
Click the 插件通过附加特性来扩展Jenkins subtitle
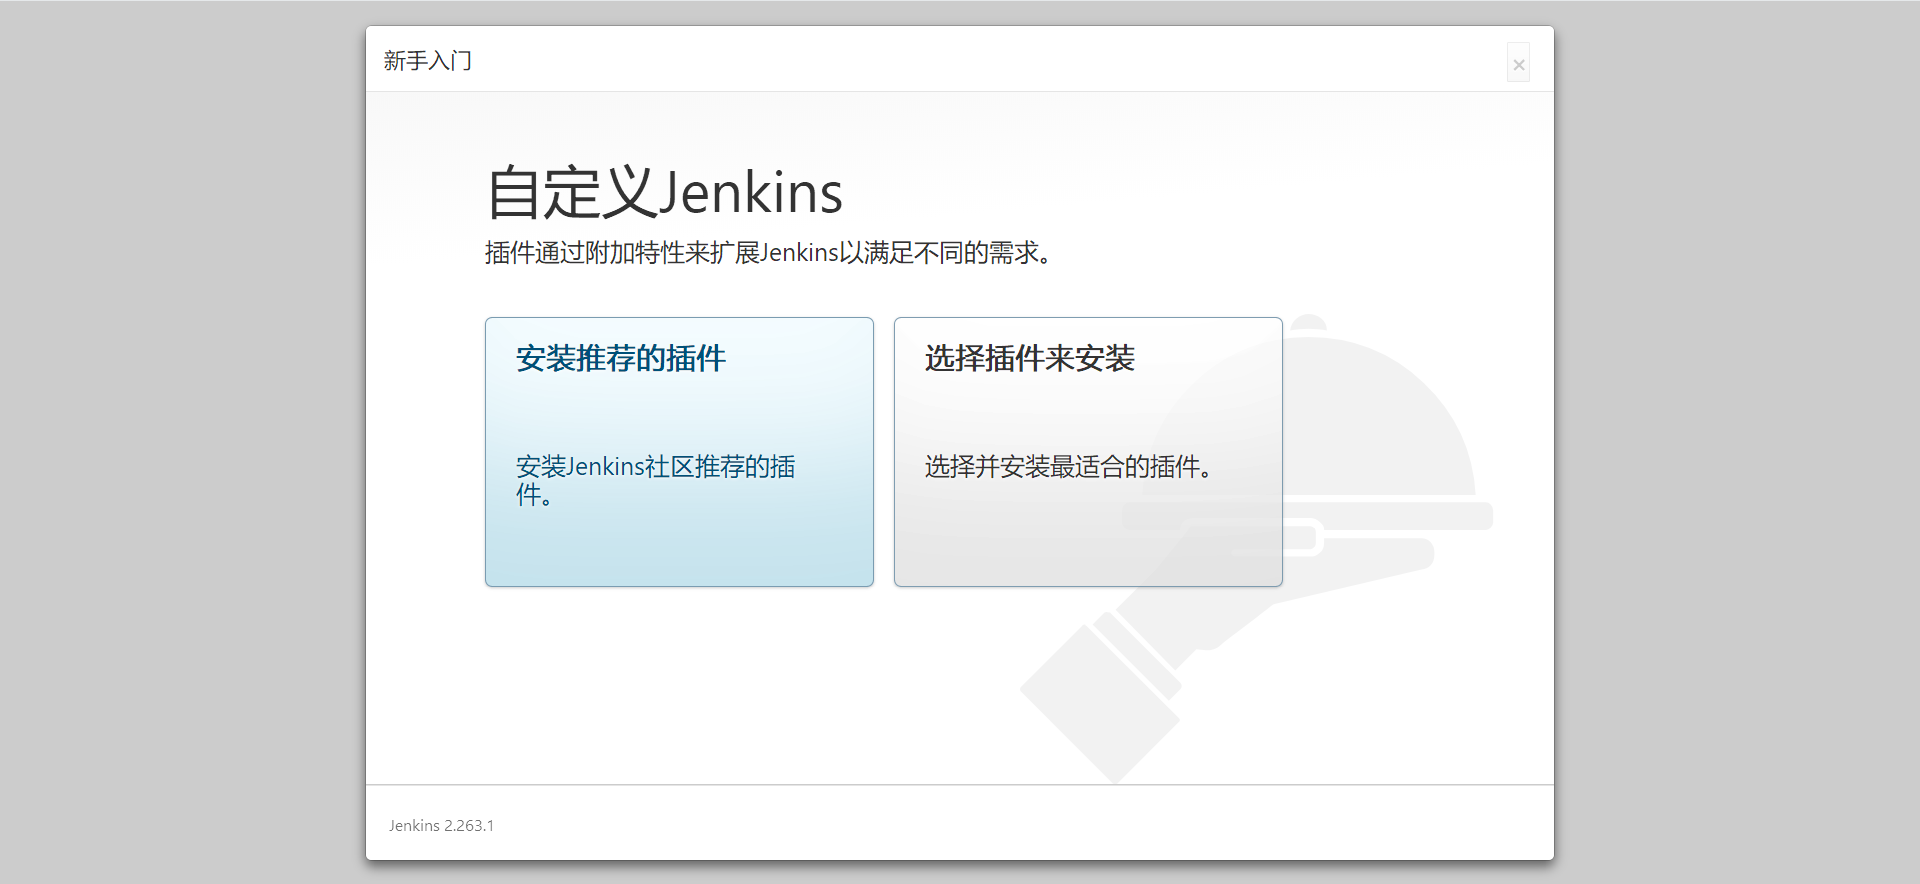tap(768, 253)
